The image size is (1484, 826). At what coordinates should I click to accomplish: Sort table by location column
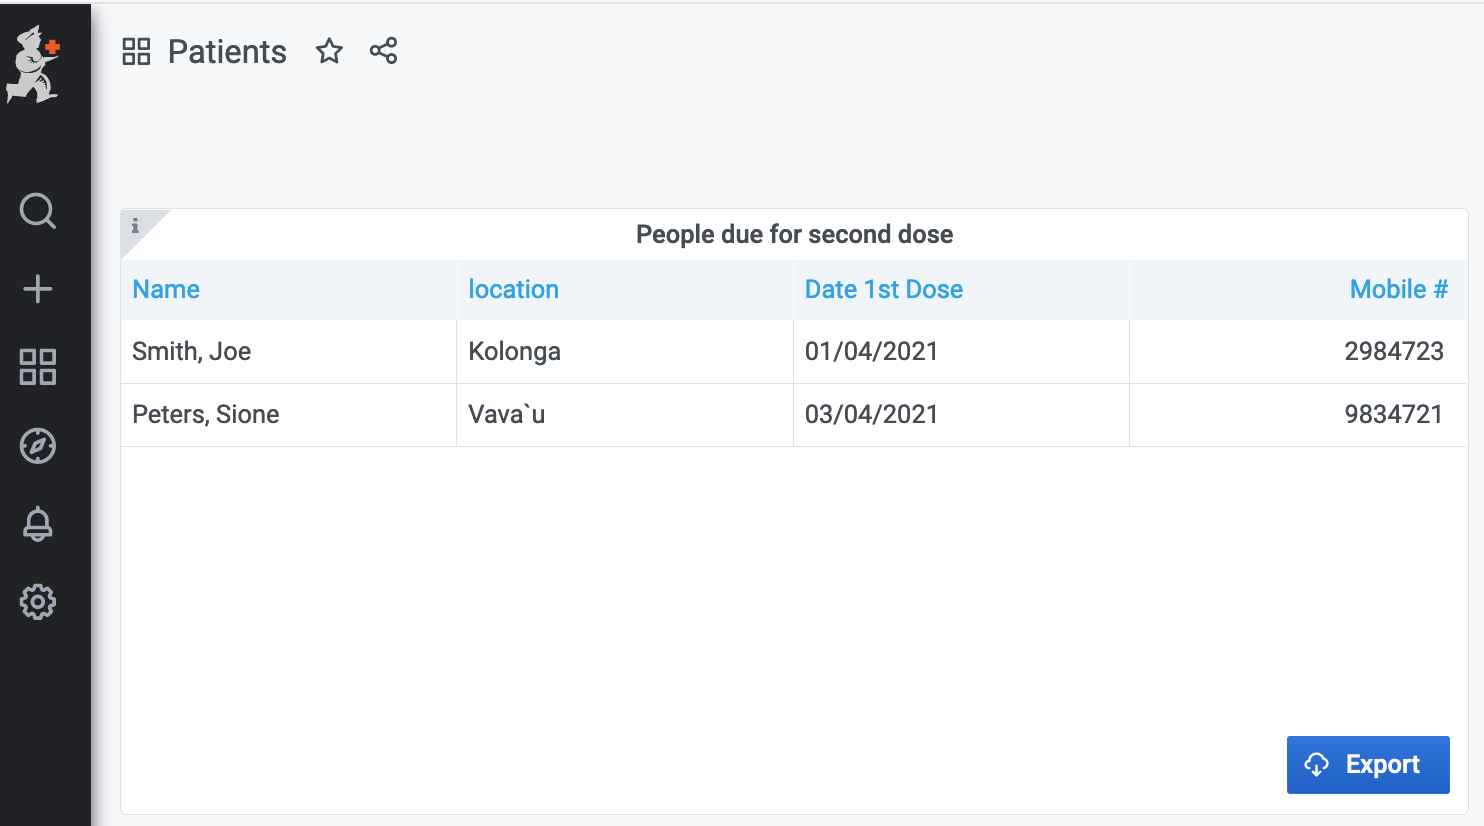(x=513, y=290)
